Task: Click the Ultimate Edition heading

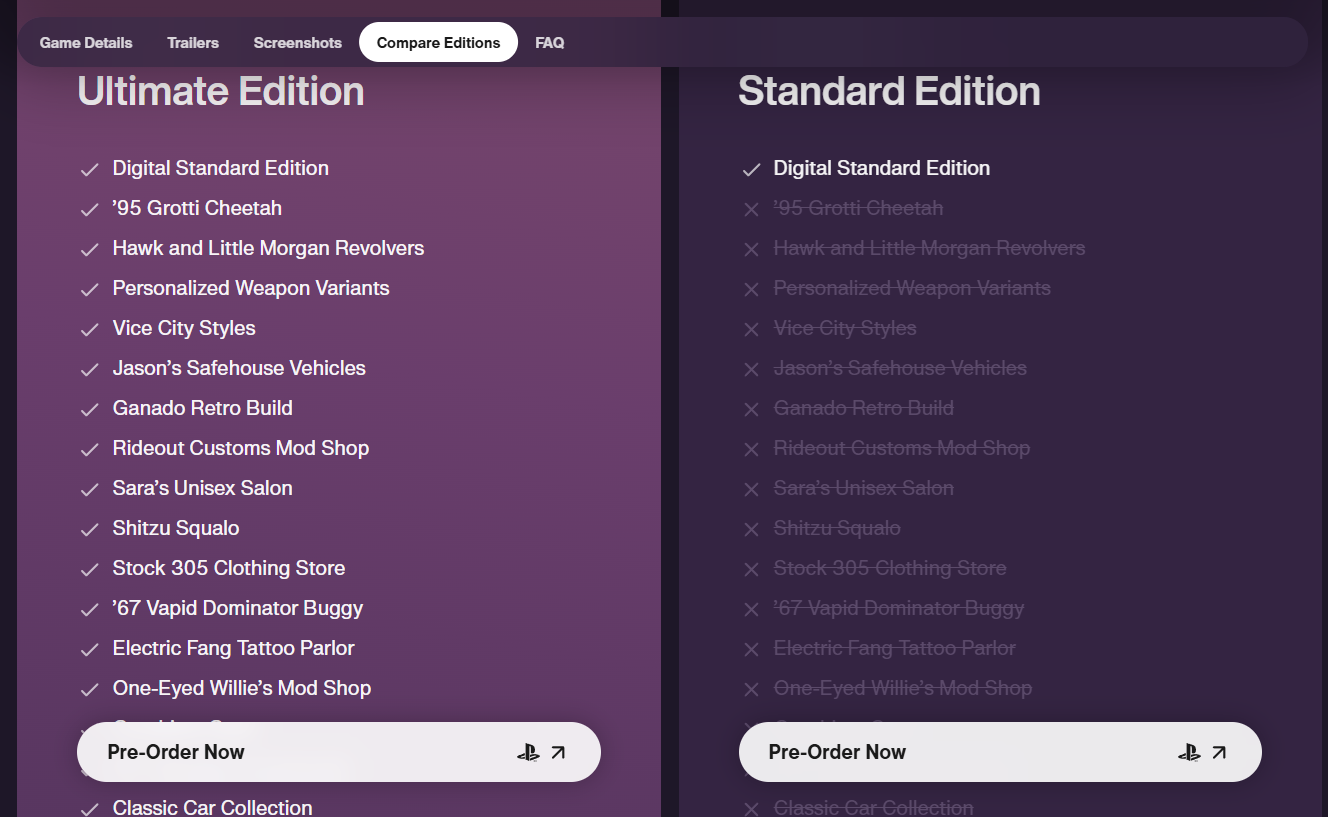Action: coord(221,91)
